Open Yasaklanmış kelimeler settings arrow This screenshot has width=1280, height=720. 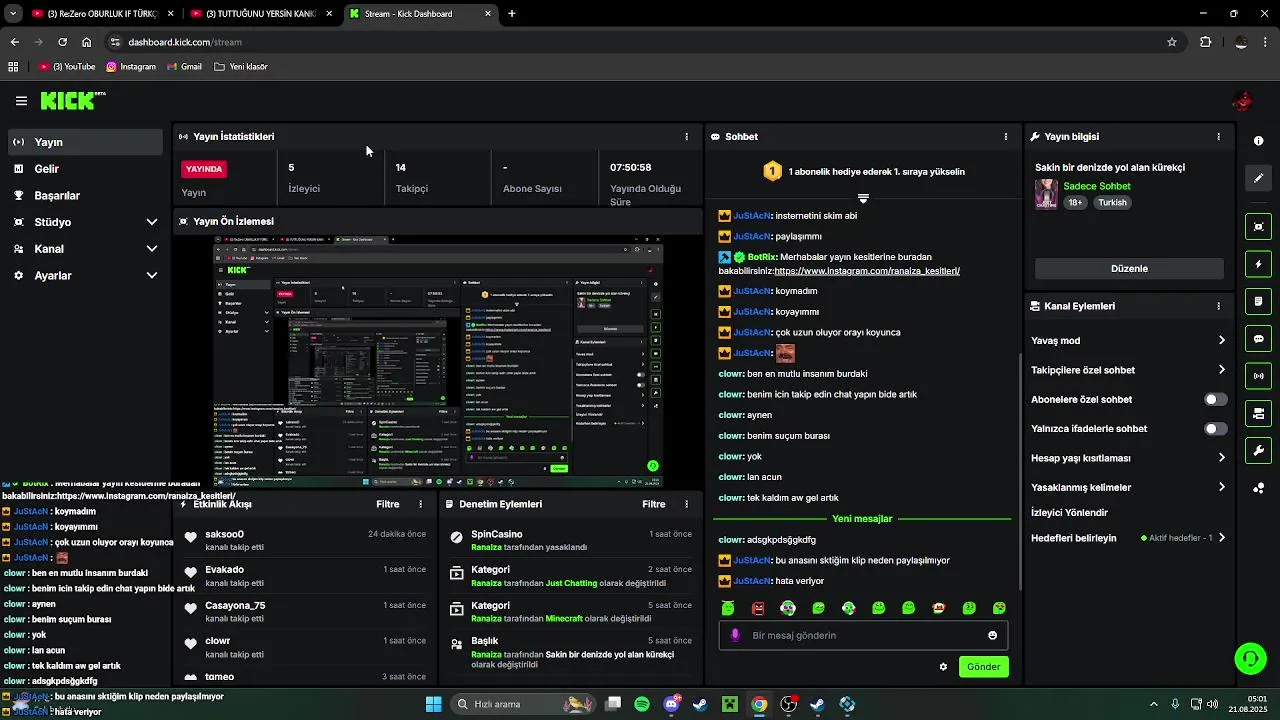tap(1221, 487)
